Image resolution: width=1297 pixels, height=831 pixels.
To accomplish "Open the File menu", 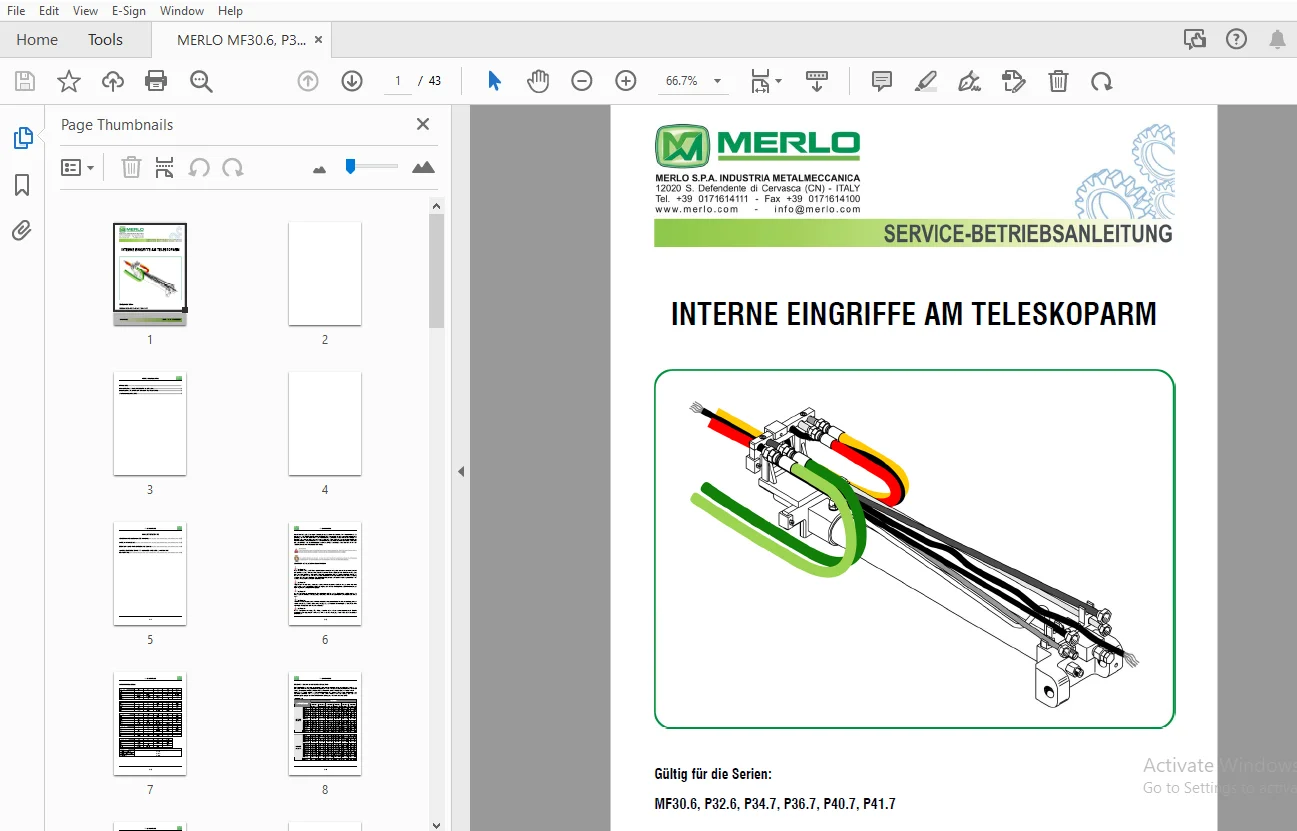I will [16, 11].
